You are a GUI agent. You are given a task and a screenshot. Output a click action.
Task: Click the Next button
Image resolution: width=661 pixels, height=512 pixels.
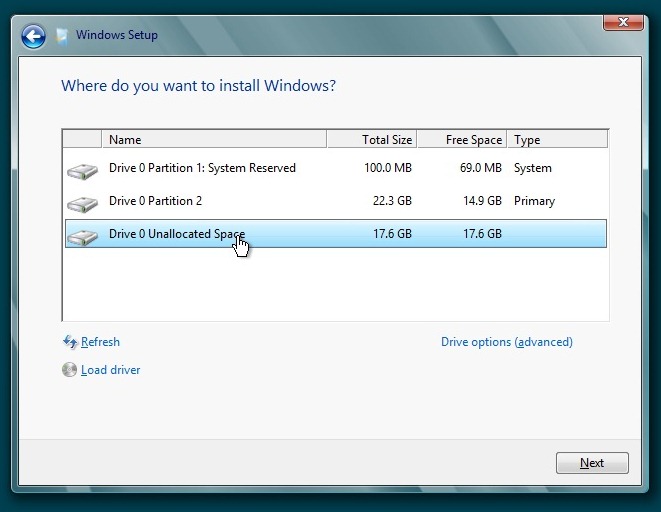592,463
